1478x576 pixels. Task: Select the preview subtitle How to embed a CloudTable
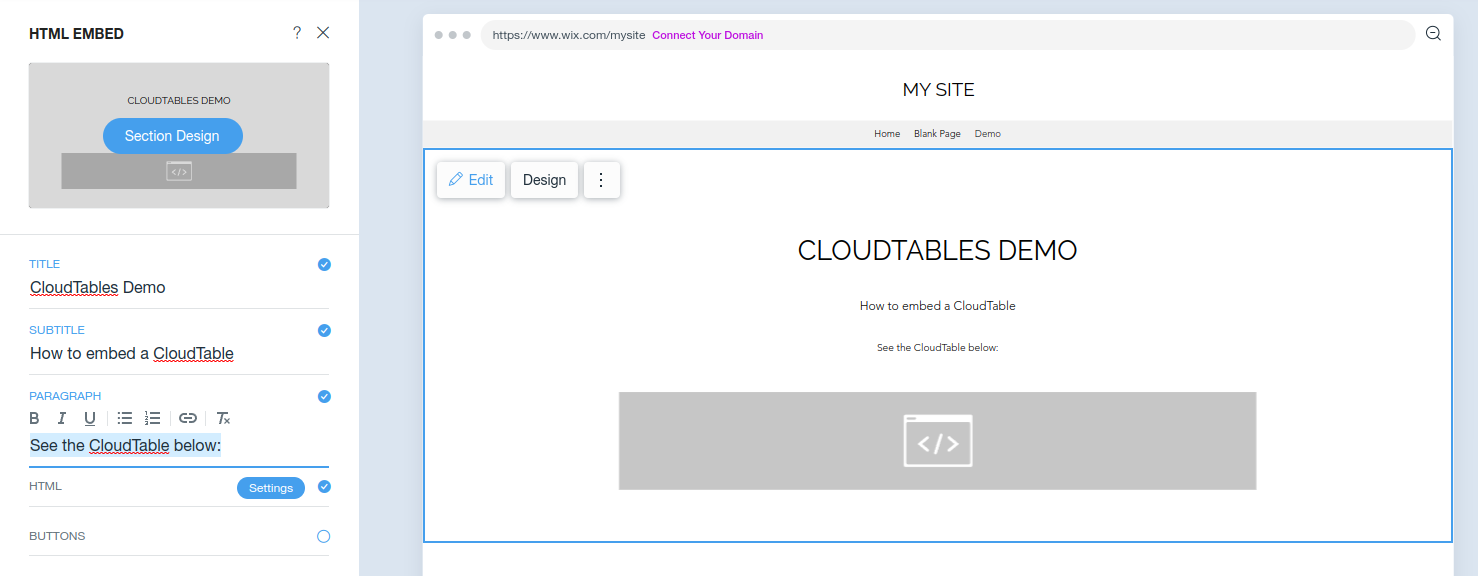pos(938,306)
